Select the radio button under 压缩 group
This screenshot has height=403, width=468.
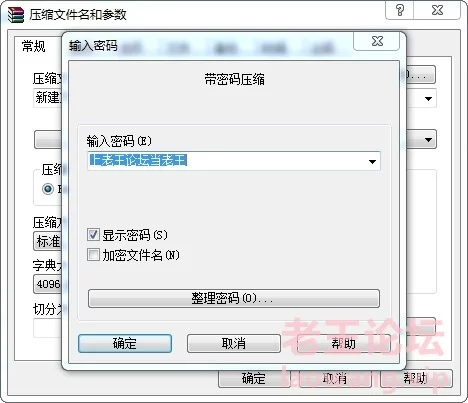48,189
